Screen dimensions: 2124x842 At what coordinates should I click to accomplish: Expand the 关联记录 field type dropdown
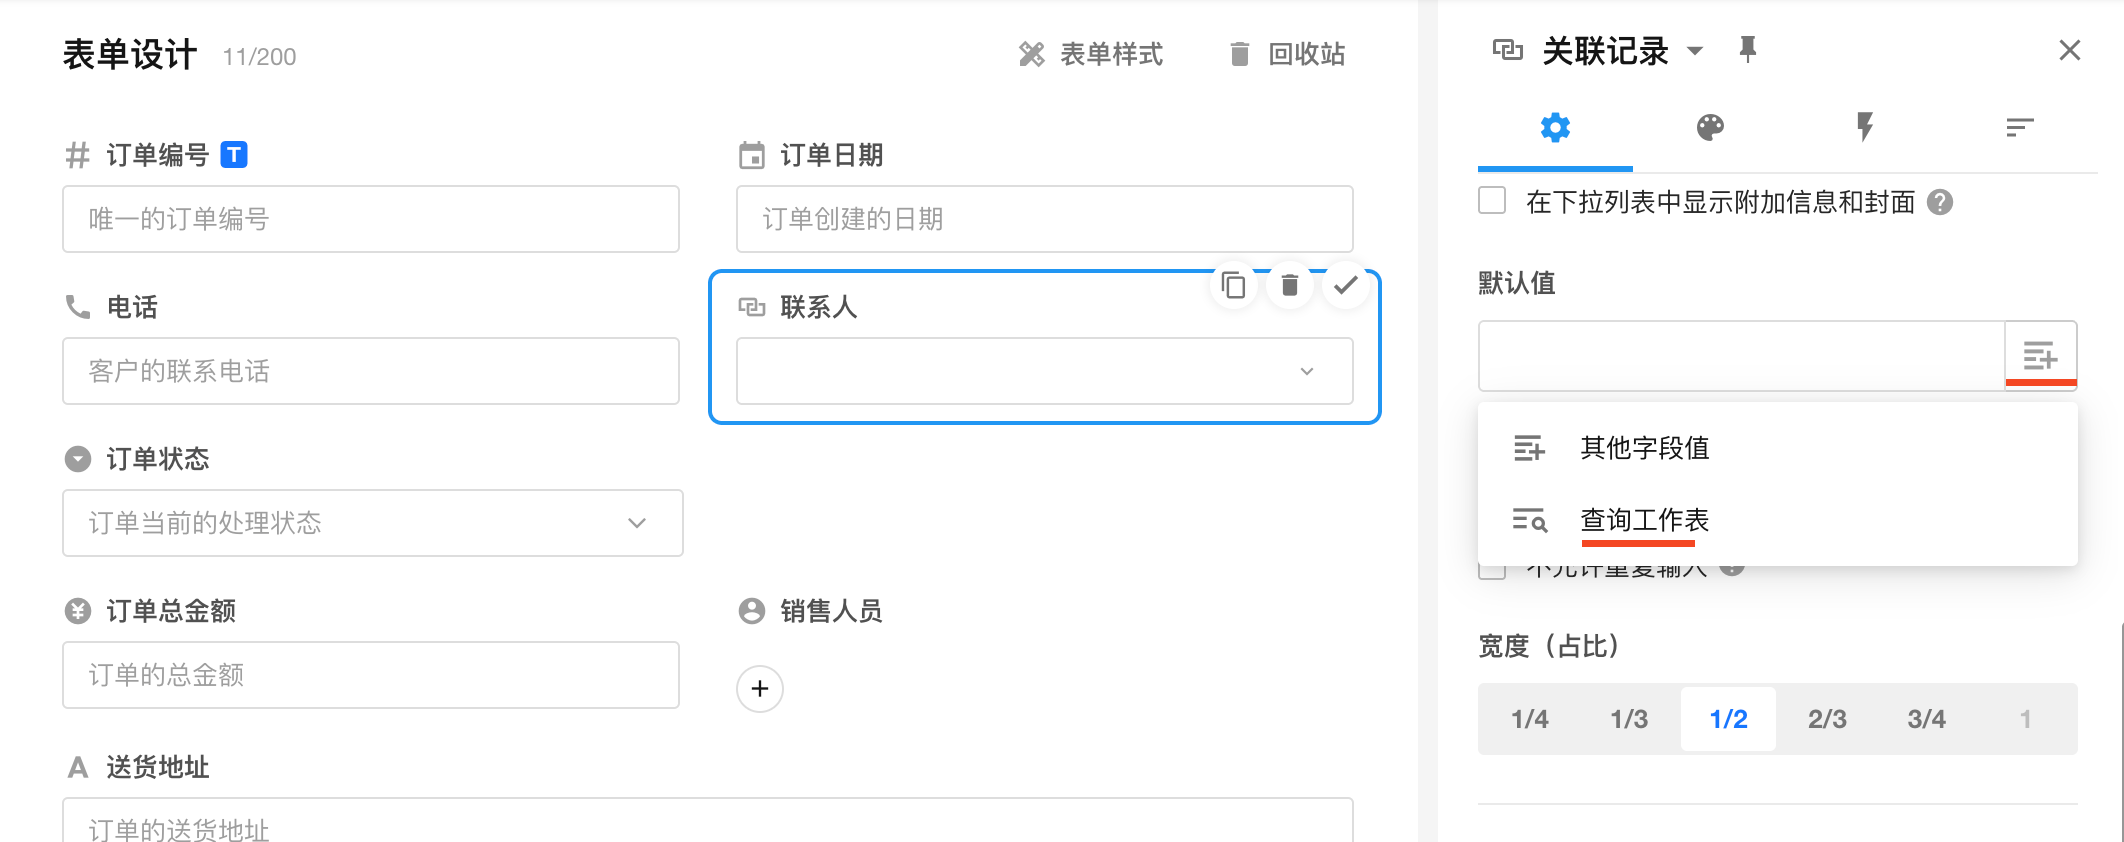1695,51
